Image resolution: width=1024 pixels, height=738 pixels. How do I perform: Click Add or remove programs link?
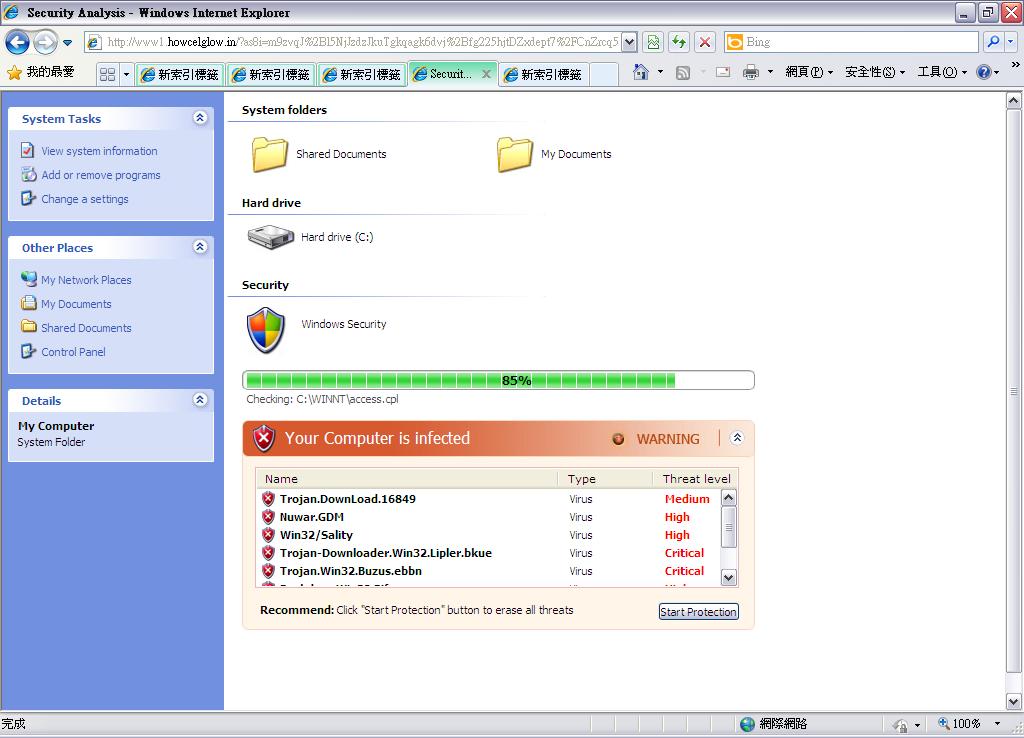point(101,175)
